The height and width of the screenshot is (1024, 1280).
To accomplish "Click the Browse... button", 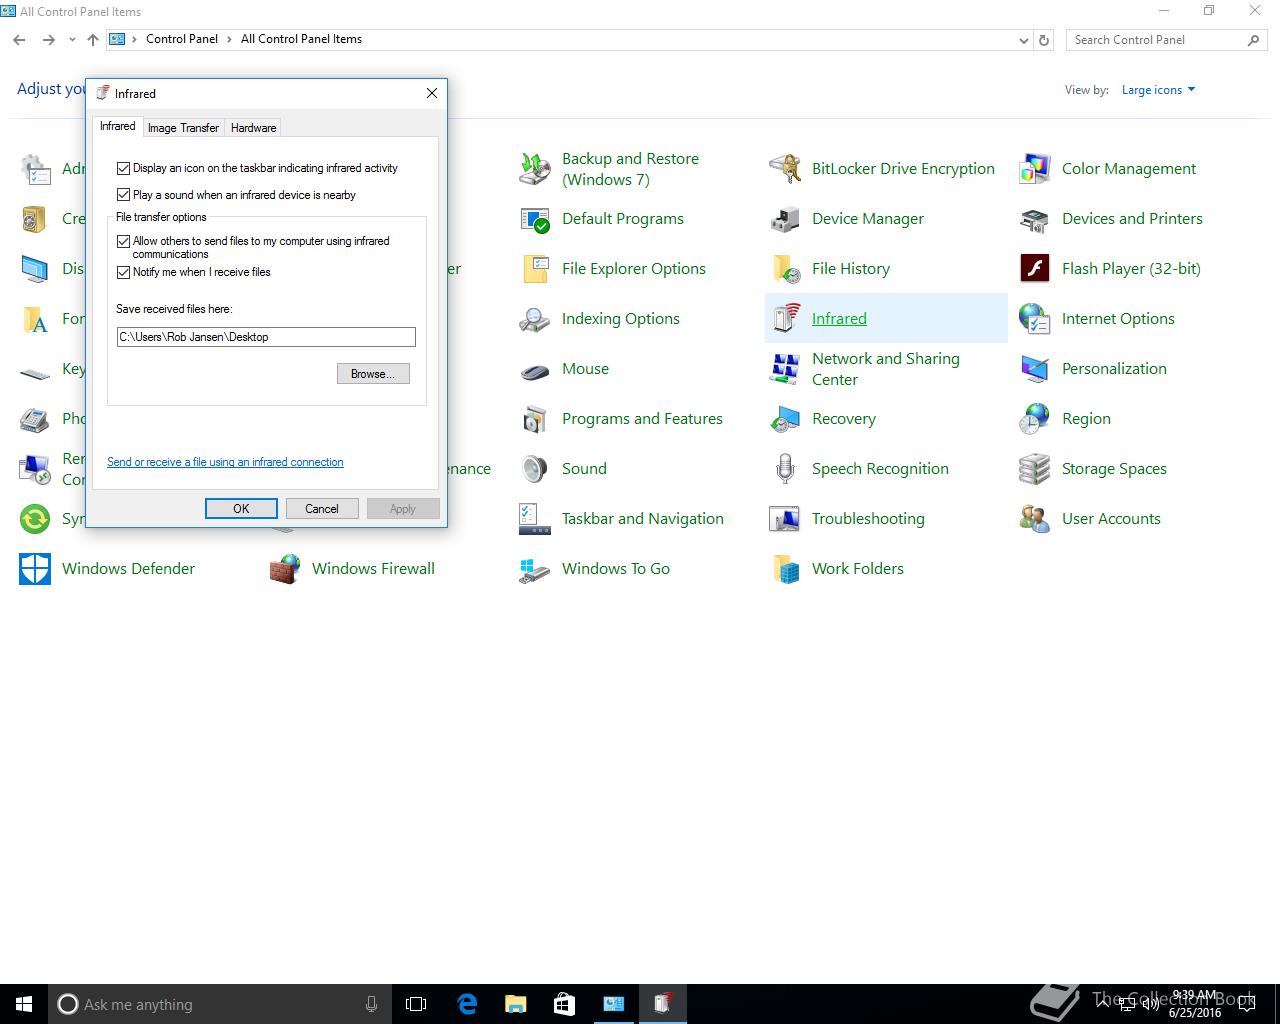I will (x=373, y=374).
